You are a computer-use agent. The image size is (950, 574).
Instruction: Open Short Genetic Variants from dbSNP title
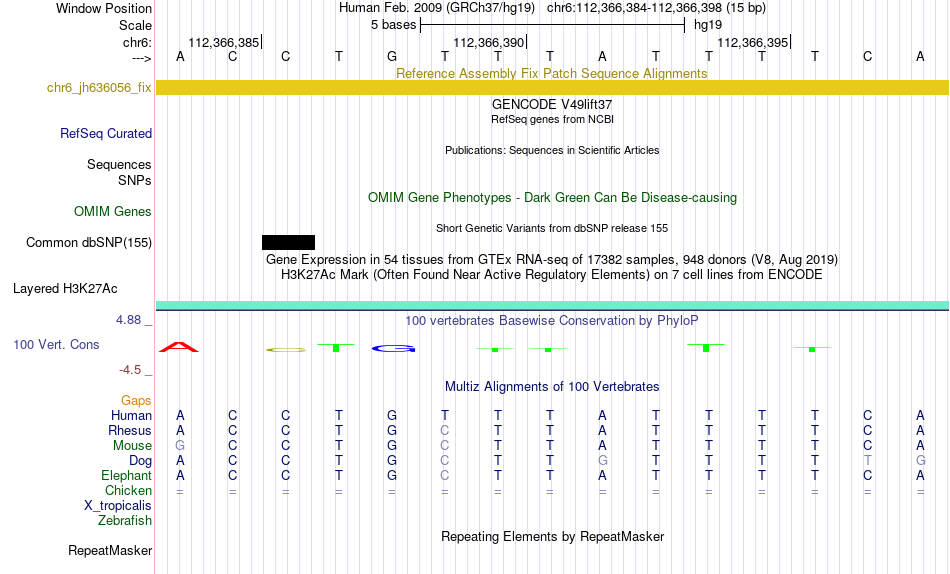[x=552, y=229]
